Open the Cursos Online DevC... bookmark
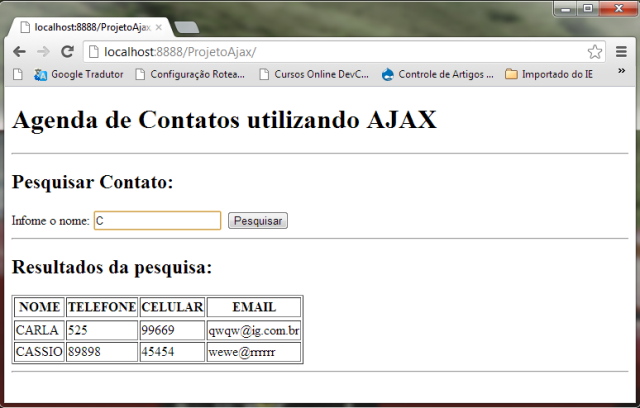 [314, 74]
